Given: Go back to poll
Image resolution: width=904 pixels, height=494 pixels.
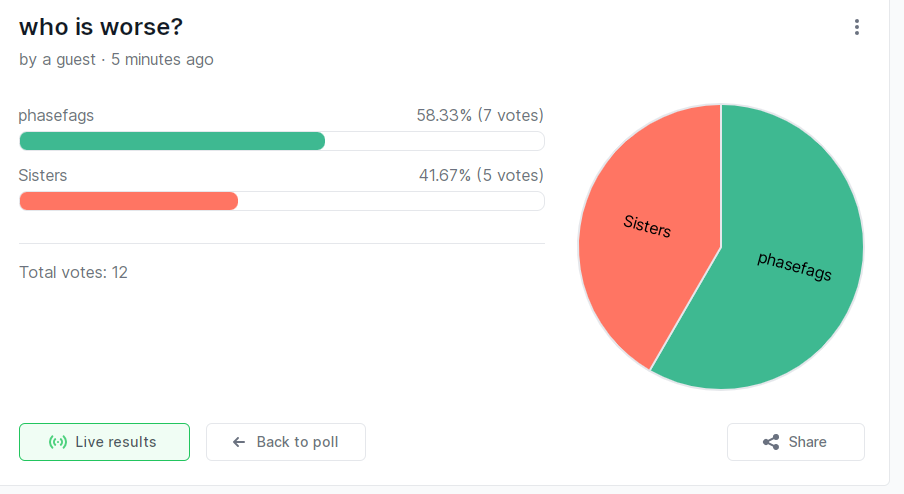Looking at the screenshot, I should click(286, 442).
